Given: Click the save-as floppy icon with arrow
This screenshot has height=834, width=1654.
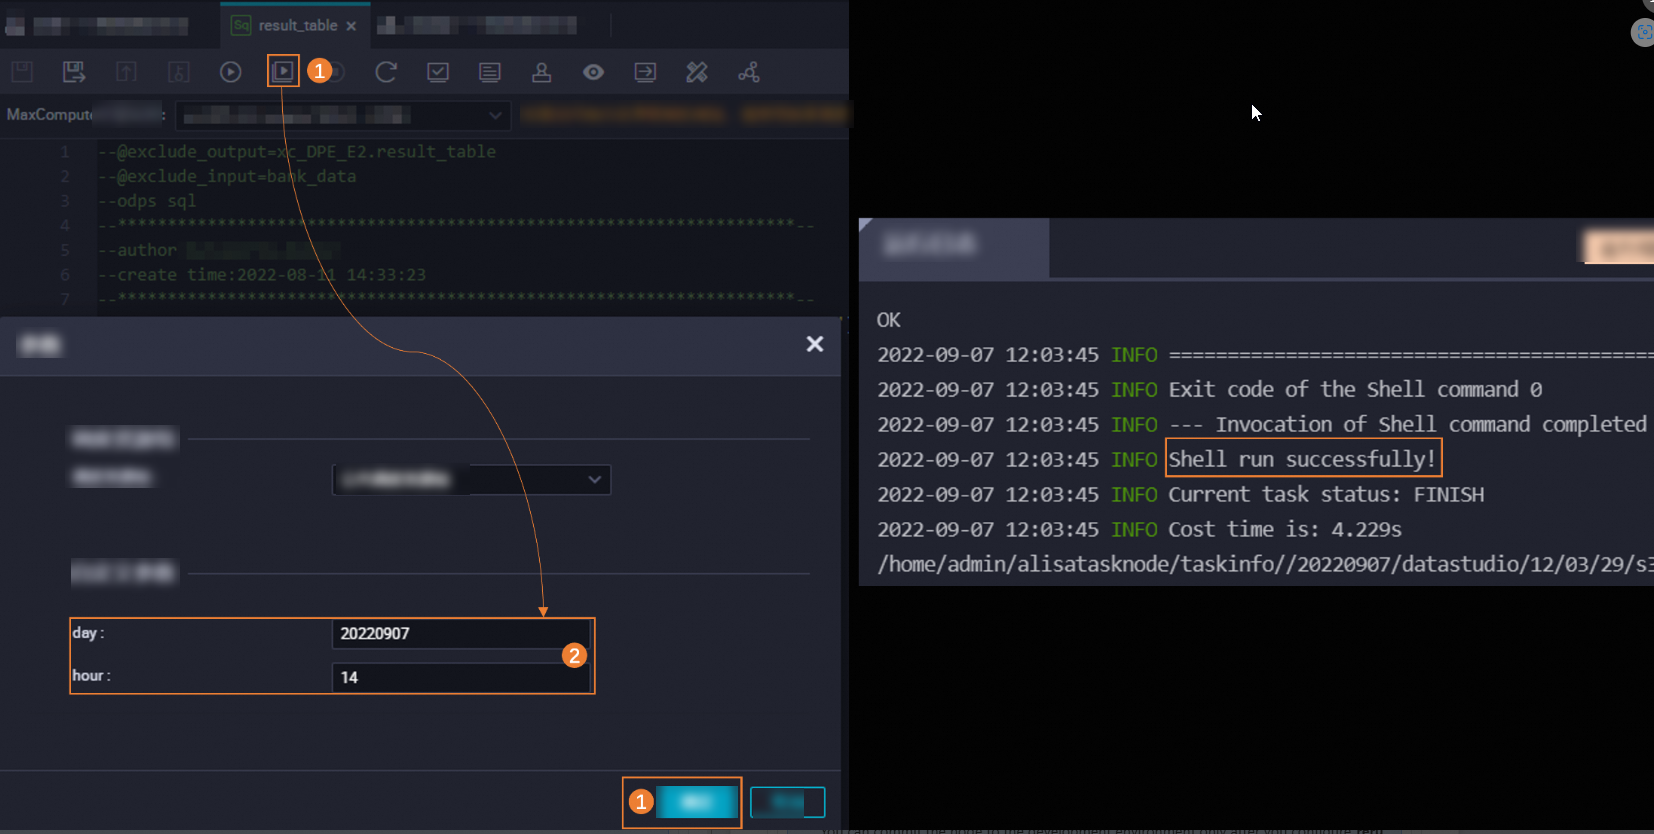Looking at the screenshot, I should click(74, 72).
